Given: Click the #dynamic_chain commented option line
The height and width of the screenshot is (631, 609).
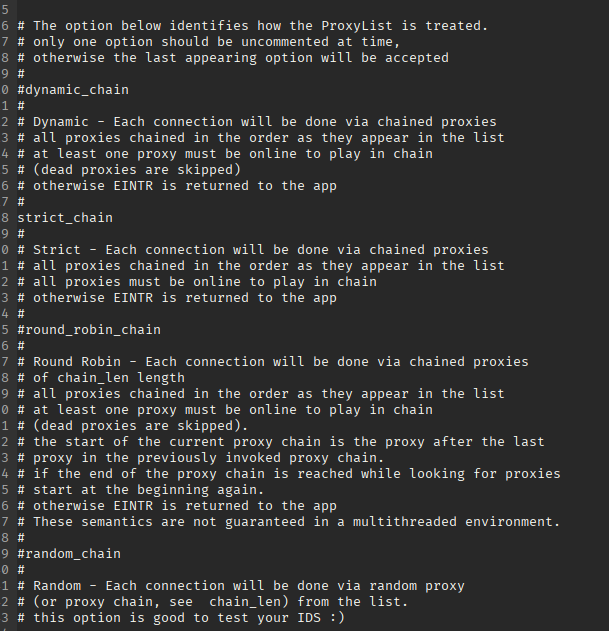Looking at the screenshot, I should coord(73,90).
